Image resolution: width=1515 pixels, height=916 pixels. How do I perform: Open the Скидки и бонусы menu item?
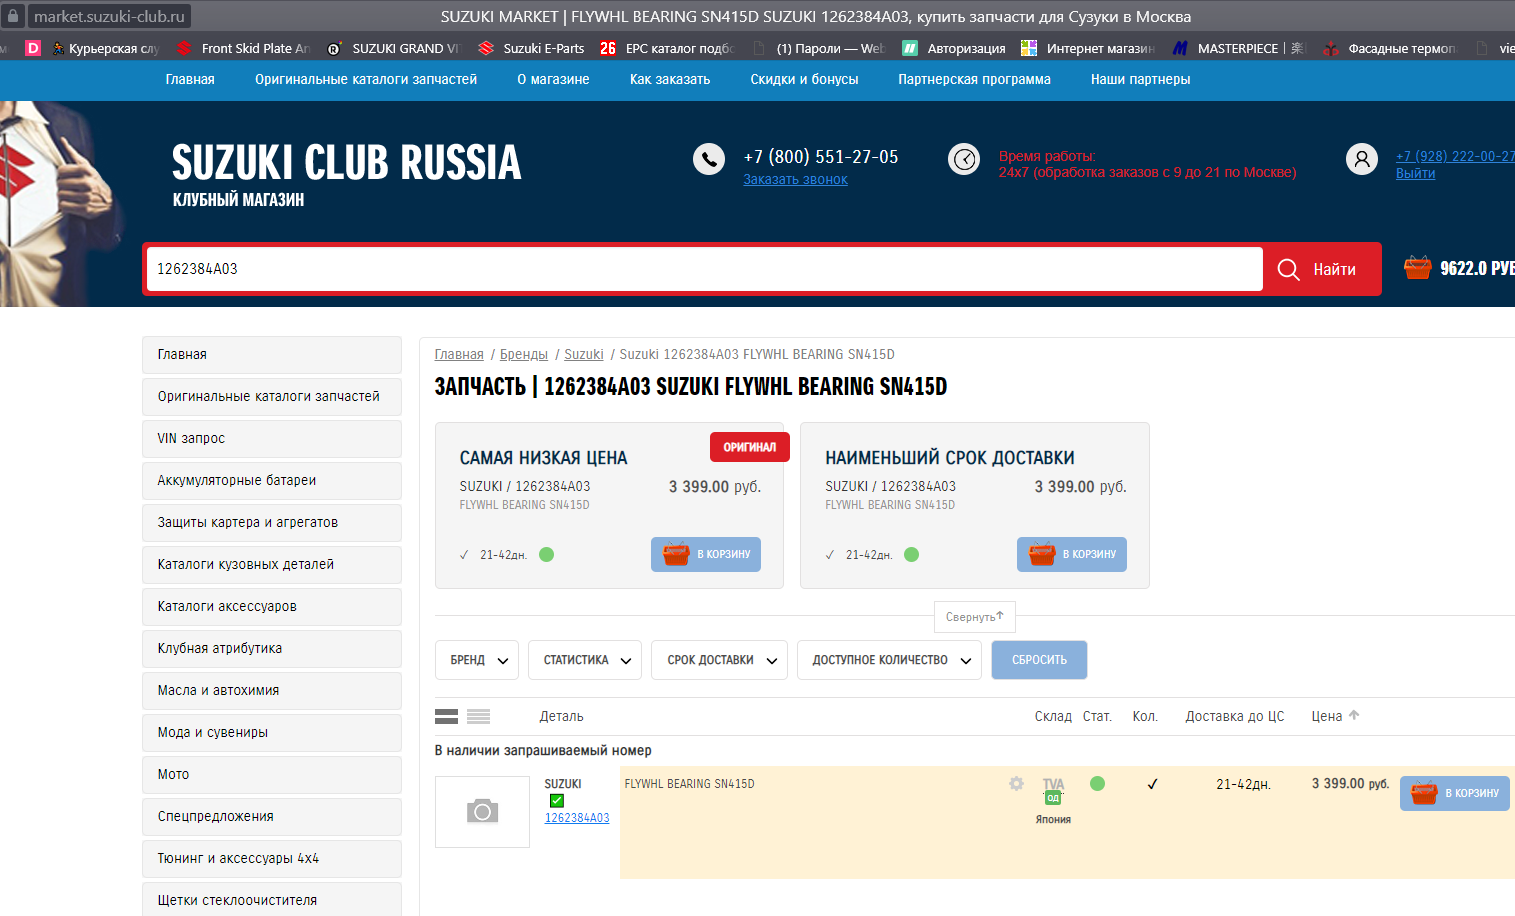pyautogui.click(x=804, y=79)
